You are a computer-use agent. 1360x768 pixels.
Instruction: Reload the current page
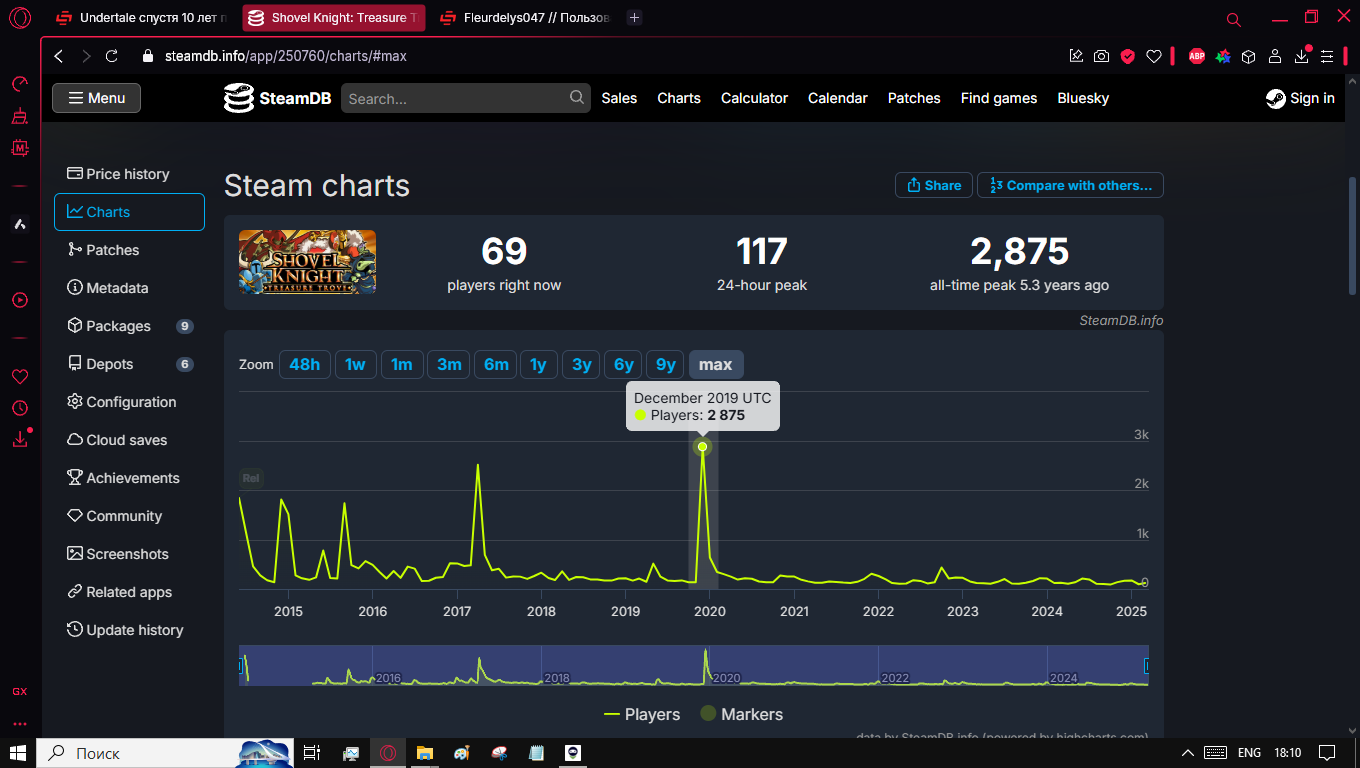pos(112,56)
